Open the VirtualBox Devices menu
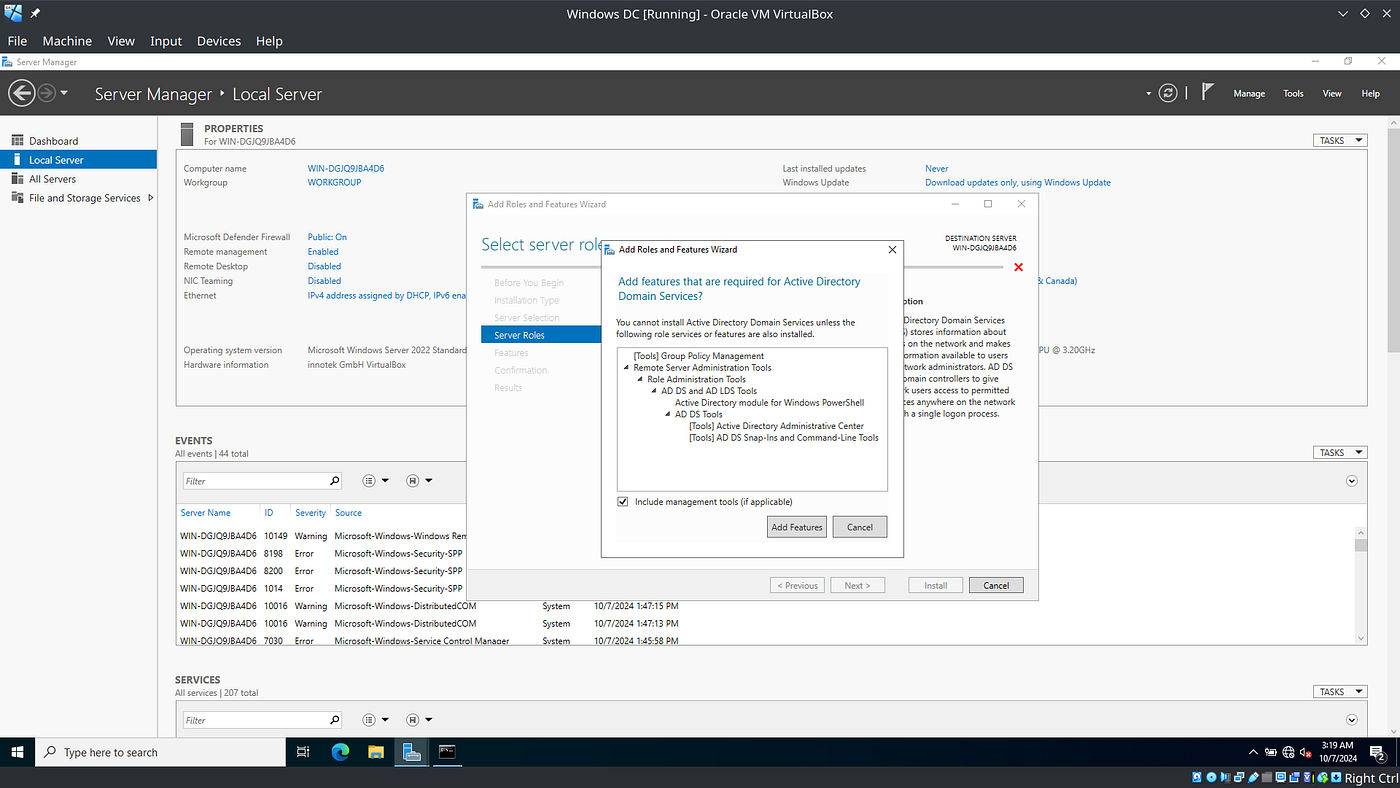This screenshot has width=1400, height=788. pyautogui.click(x=219, y=41)
